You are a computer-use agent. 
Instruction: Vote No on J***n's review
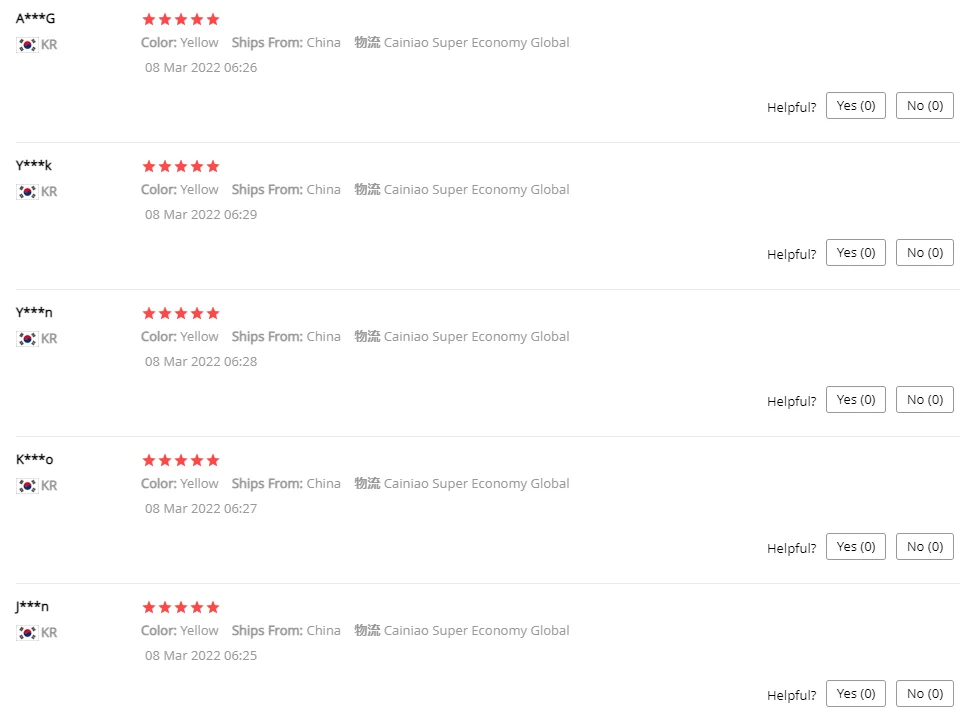click(x=925, y=694)
